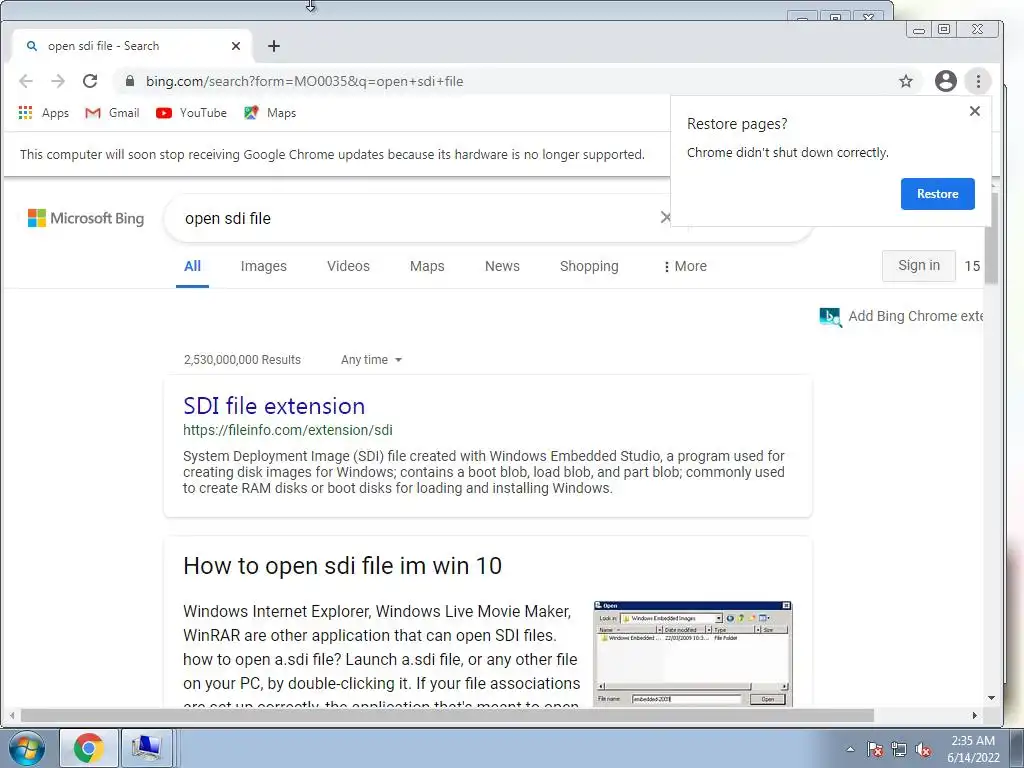The image size is (1024, 768).
Task: Open the Add Bing Chrome extension link
Action: tap(916, 316)
